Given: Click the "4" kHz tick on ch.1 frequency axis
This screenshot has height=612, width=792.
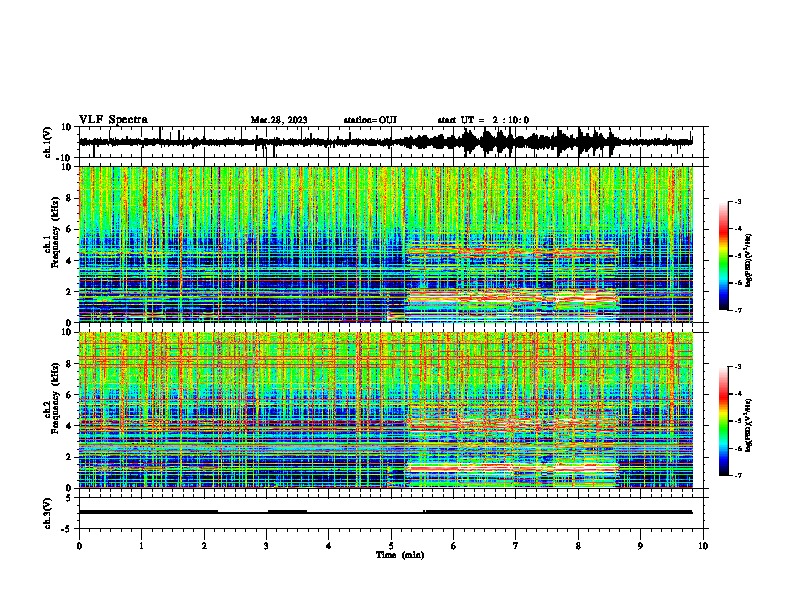Looking at the screenshot, I should (x=70, y=261).
